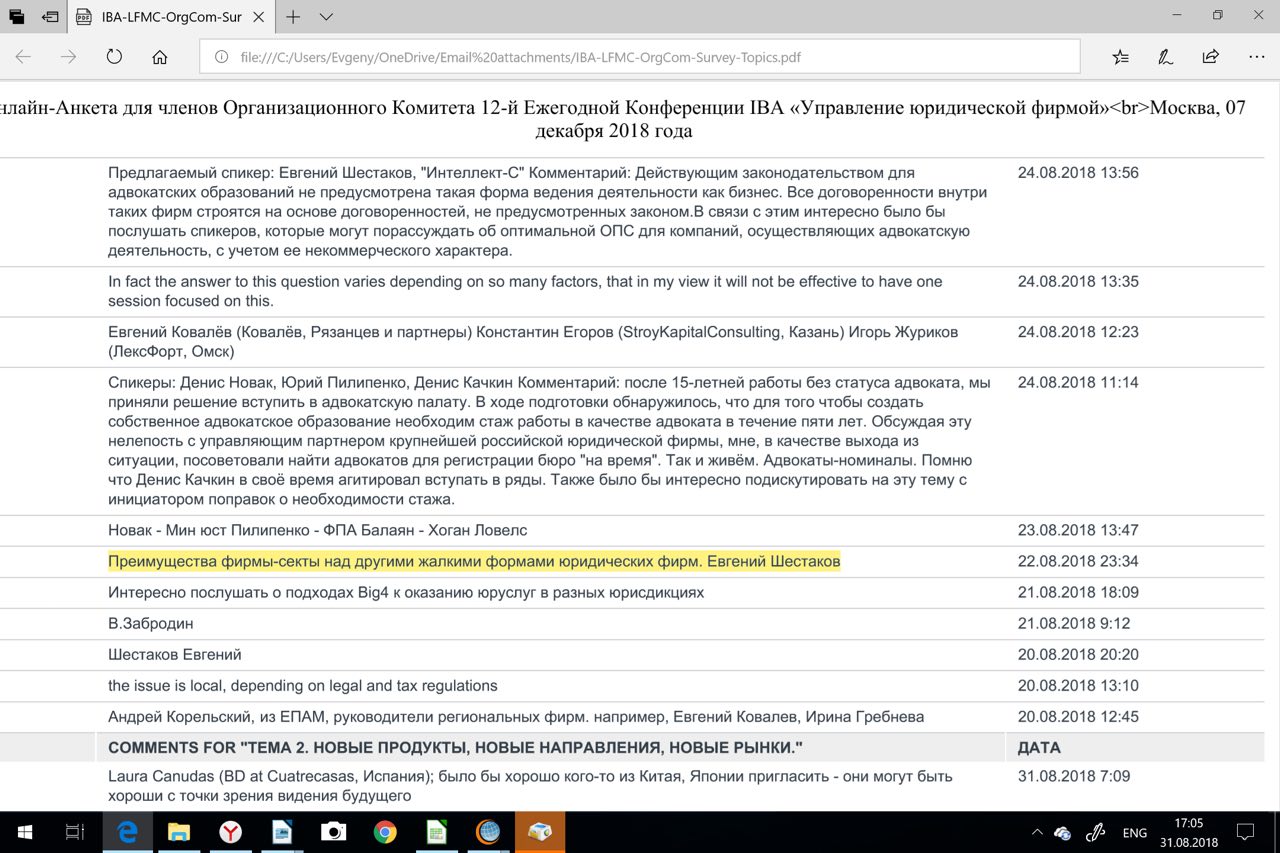Click the date "24.08.2018 13:56"
The width and height of the screenshot is (1280, 853).
tap(1078, 172)
